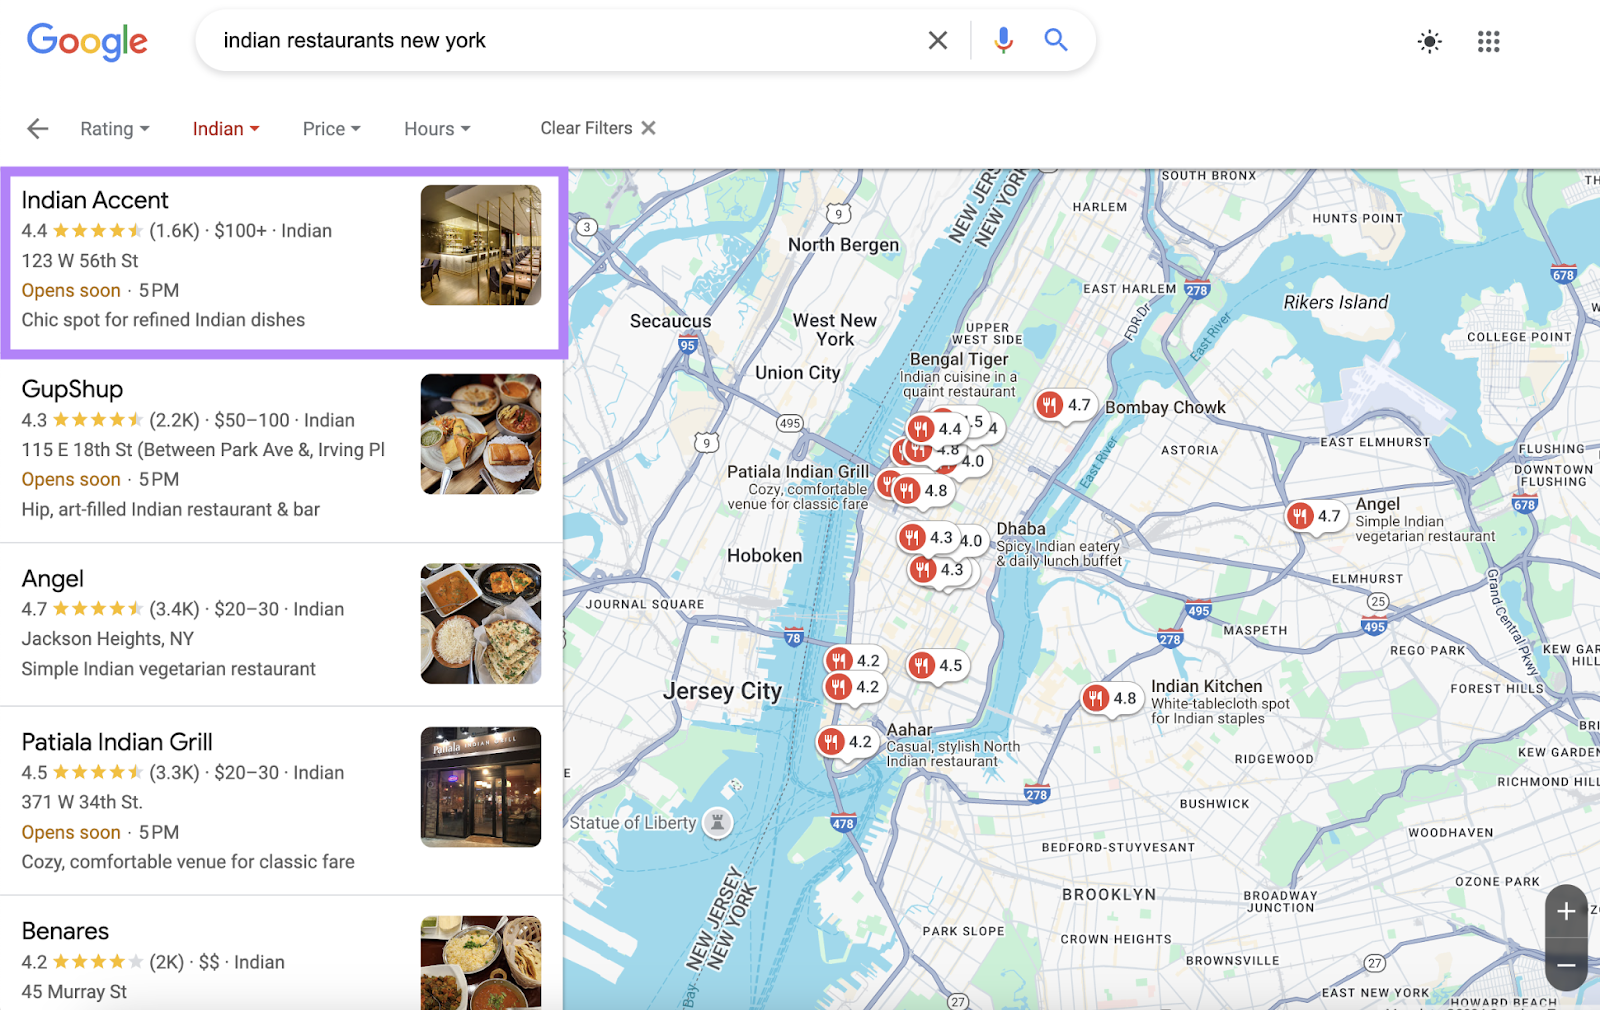1600x1010 pixels.
Task: Deactivate the Indian cuisine filter
Action: tap(225, 128)
